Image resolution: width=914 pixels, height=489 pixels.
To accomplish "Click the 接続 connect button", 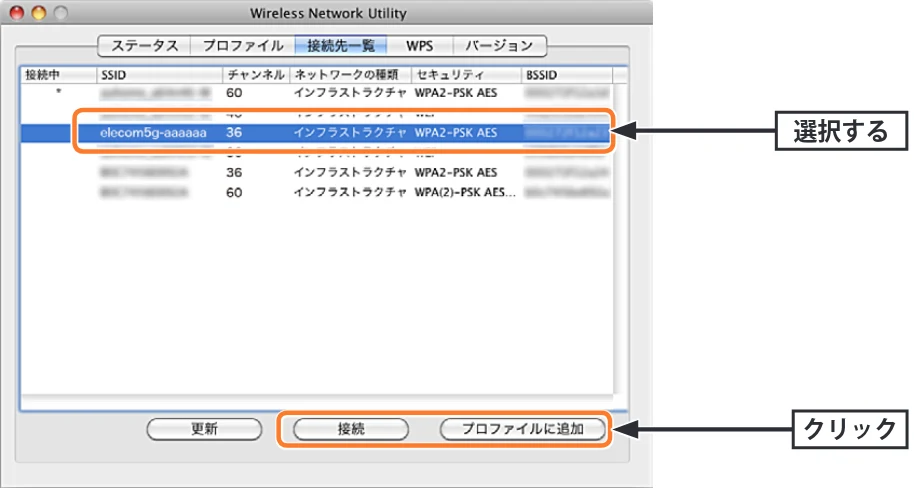I will 351,429.
